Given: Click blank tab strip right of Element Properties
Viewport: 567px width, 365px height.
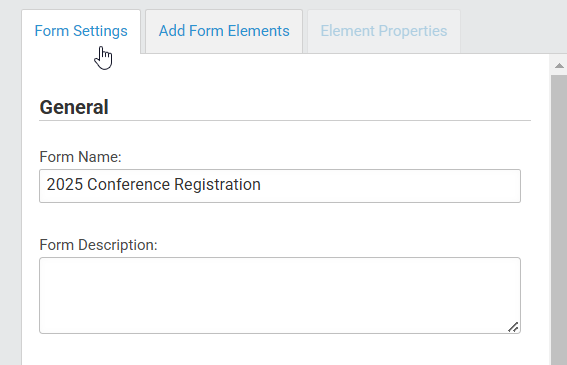Looking at the screenshot, I should tap(513, 31).
